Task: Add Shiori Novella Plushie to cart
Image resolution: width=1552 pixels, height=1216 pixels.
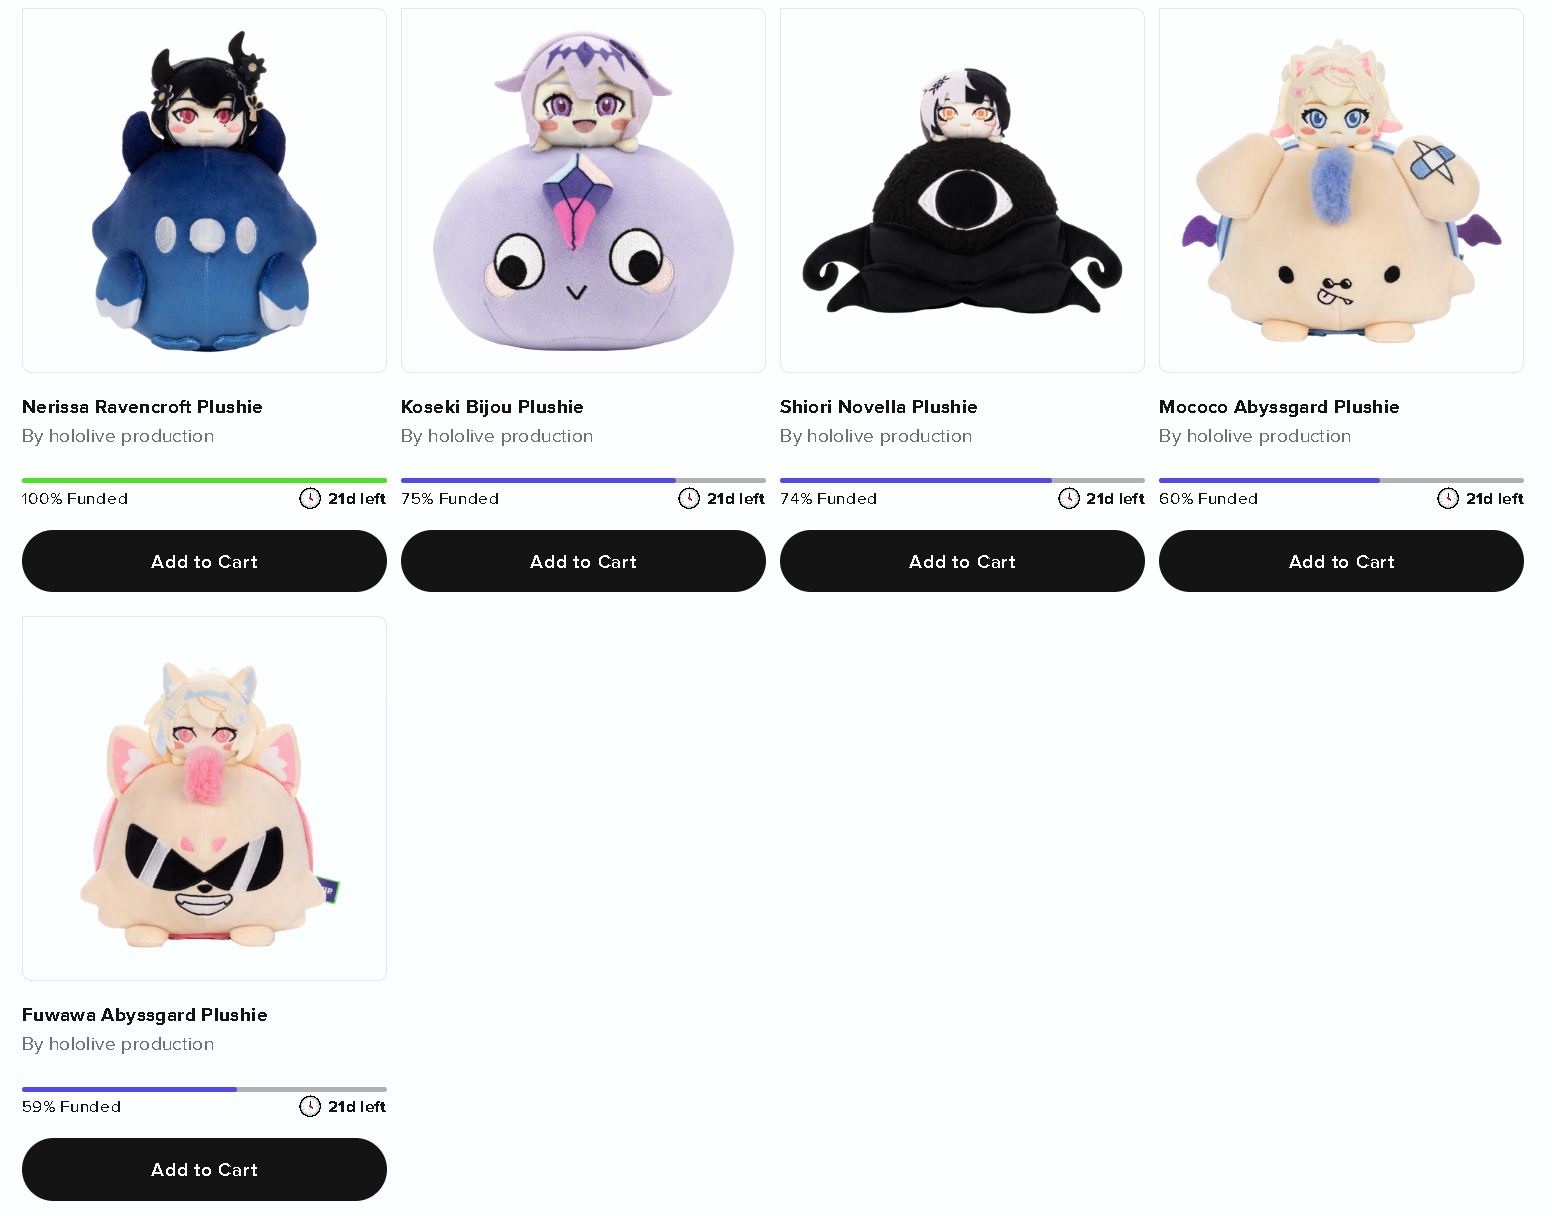Action: click(962, 561)
